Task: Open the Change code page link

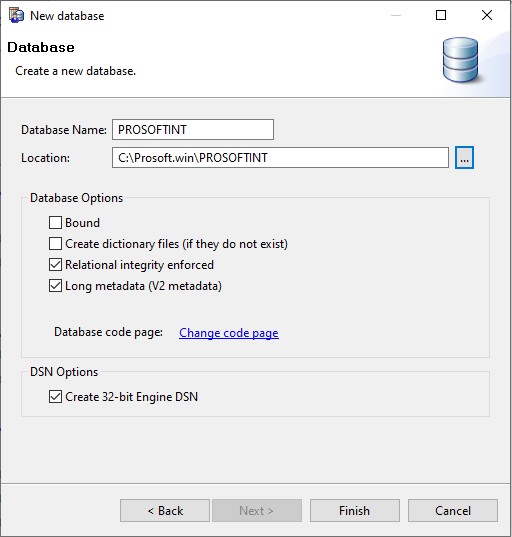Action: pyautogui.click(x=229, y=333)
